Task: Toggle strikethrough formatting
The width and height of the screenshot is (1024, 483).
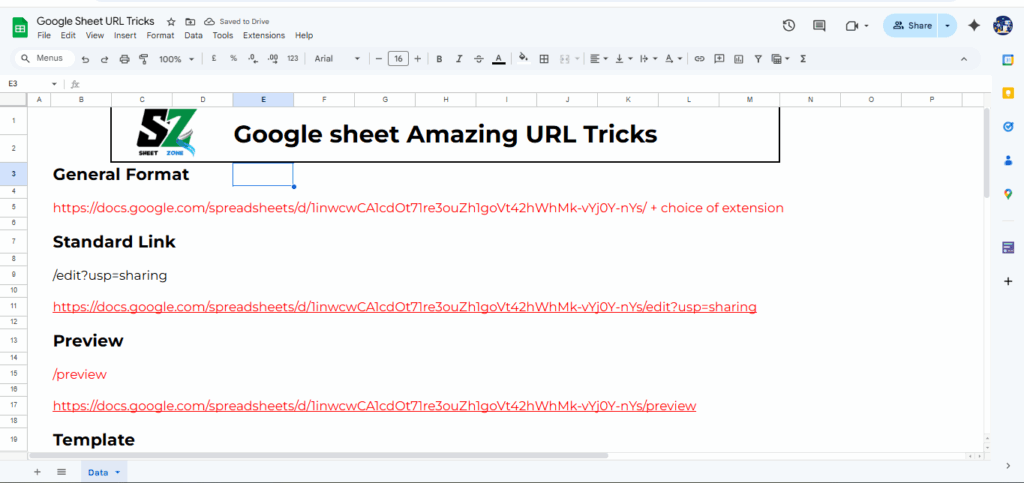Action: click(479, 59)
